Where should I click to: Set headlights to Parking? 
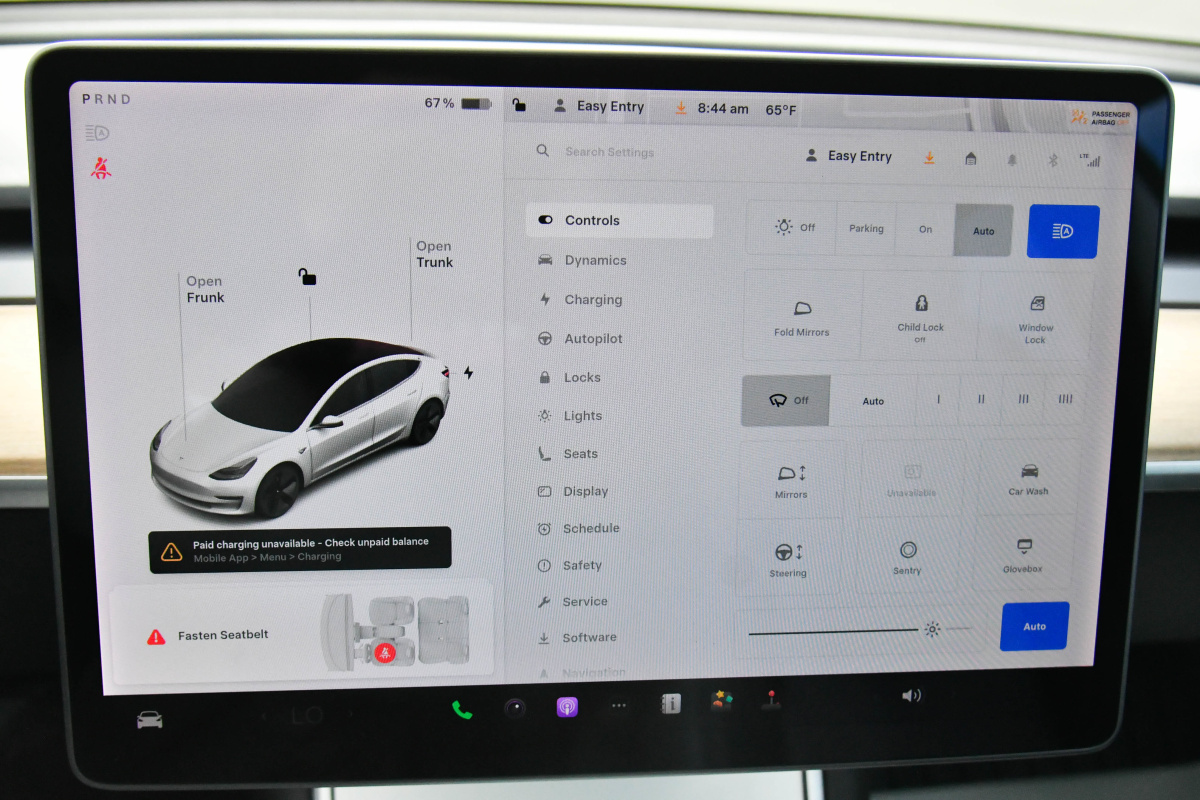click(x=866, y=229)
